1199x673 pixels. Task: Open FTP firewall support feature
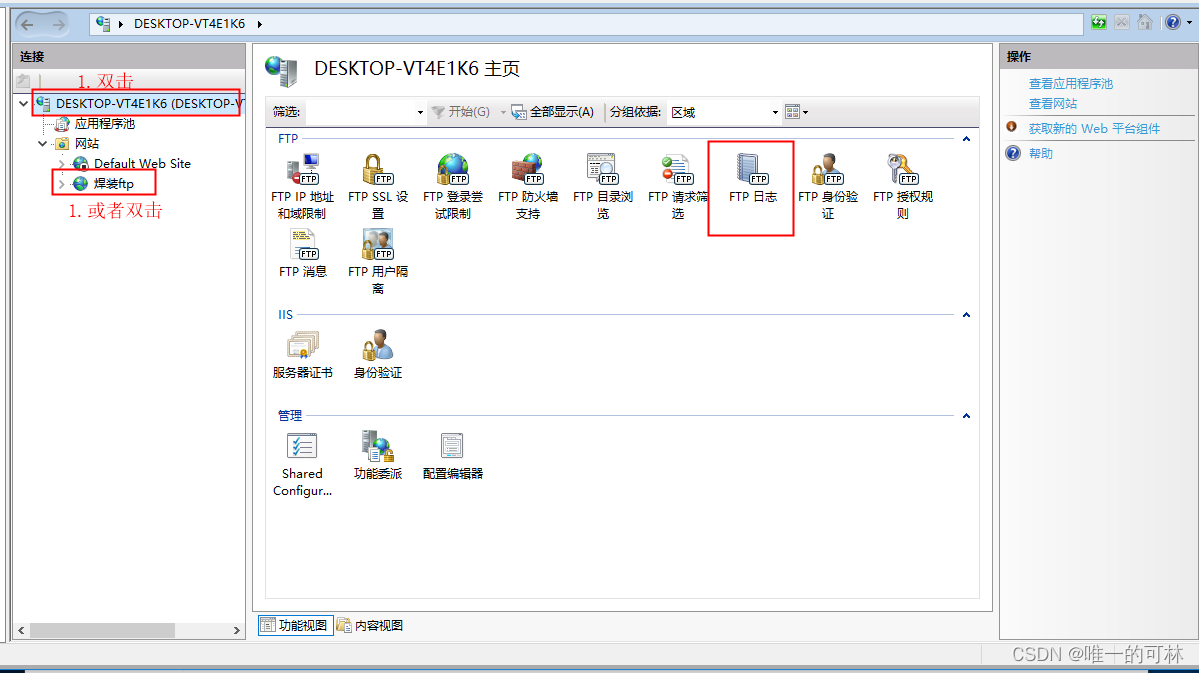tap(528, 186)
